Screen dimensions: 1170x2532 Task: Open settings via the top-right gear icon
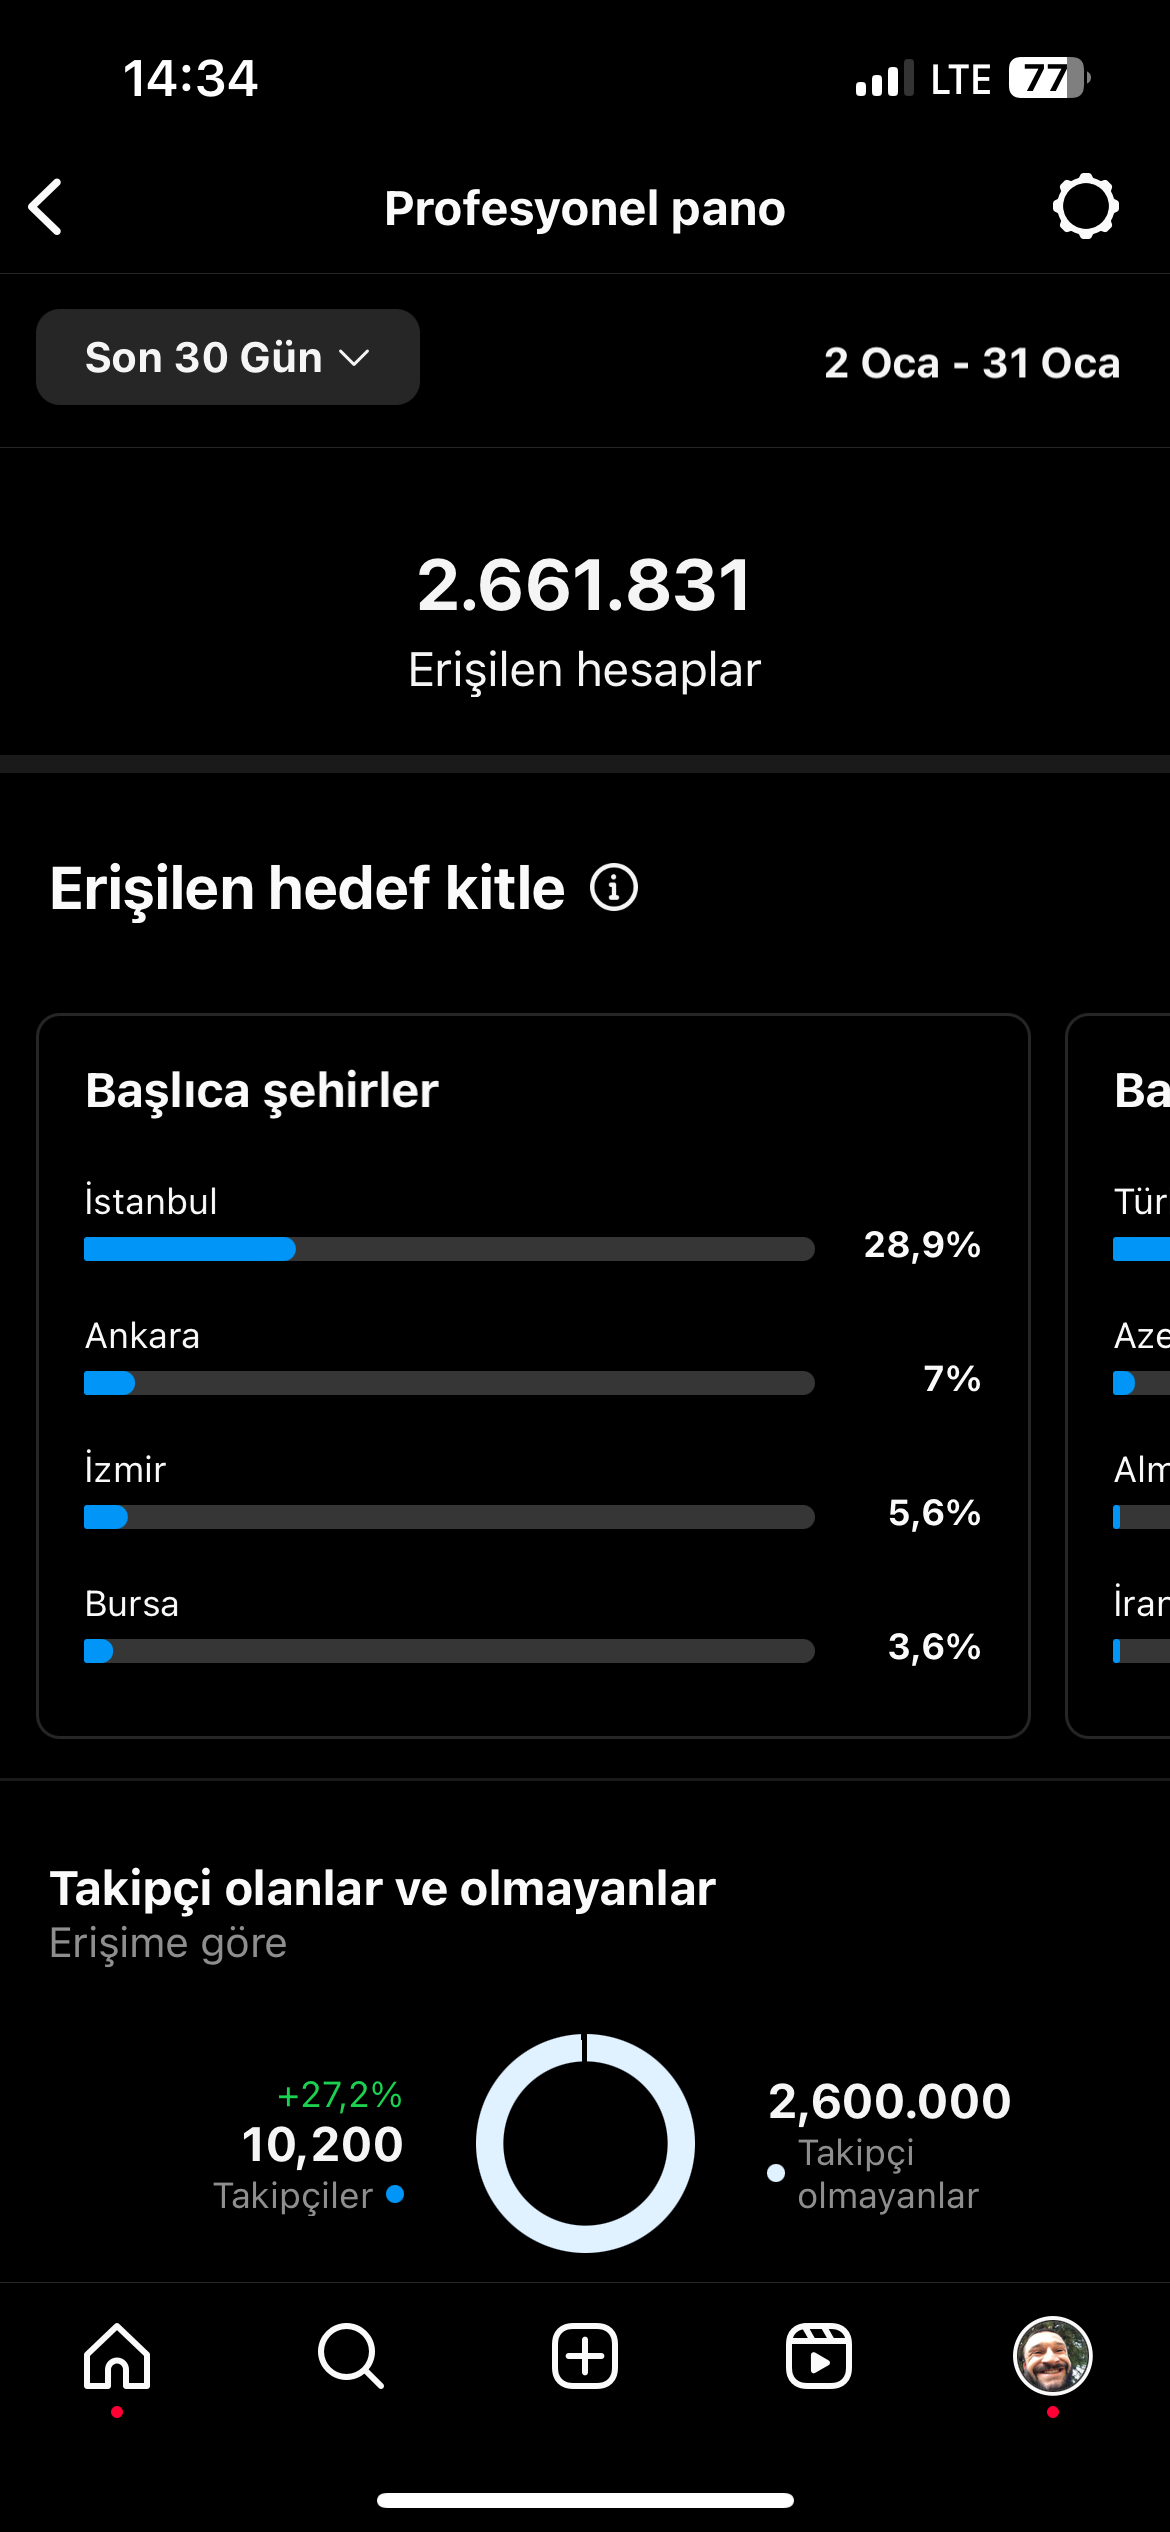1086,207
